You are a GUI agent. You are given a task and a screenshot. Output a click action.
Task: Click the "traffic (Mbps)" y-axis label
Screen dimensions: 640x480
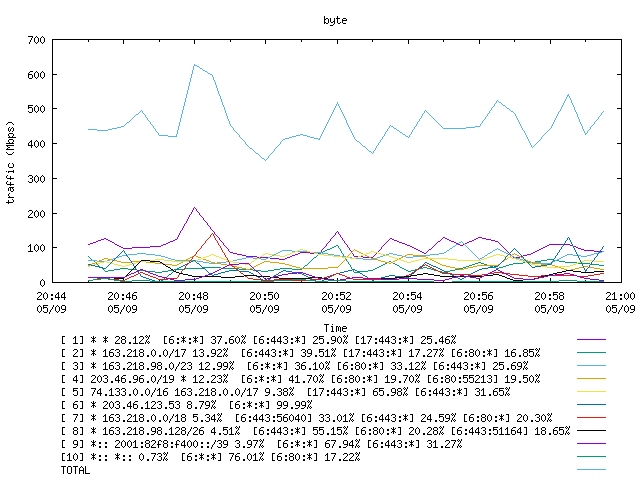coord(11,162)
